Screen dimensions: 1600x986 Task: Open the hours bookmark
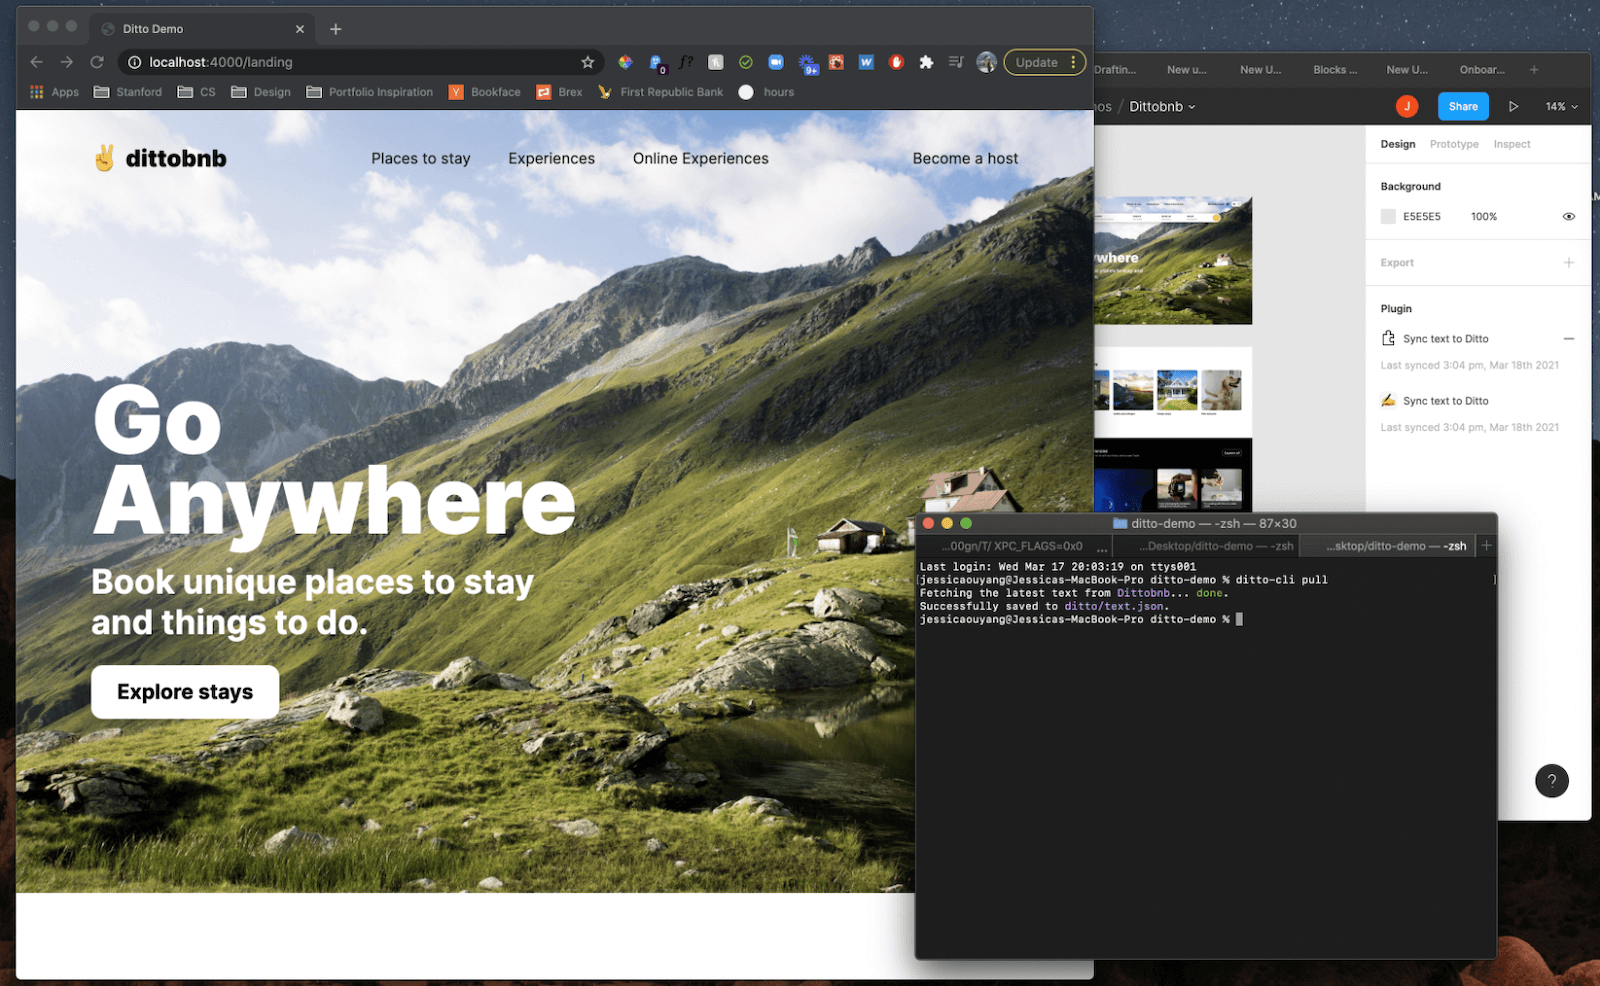point(766,92)
